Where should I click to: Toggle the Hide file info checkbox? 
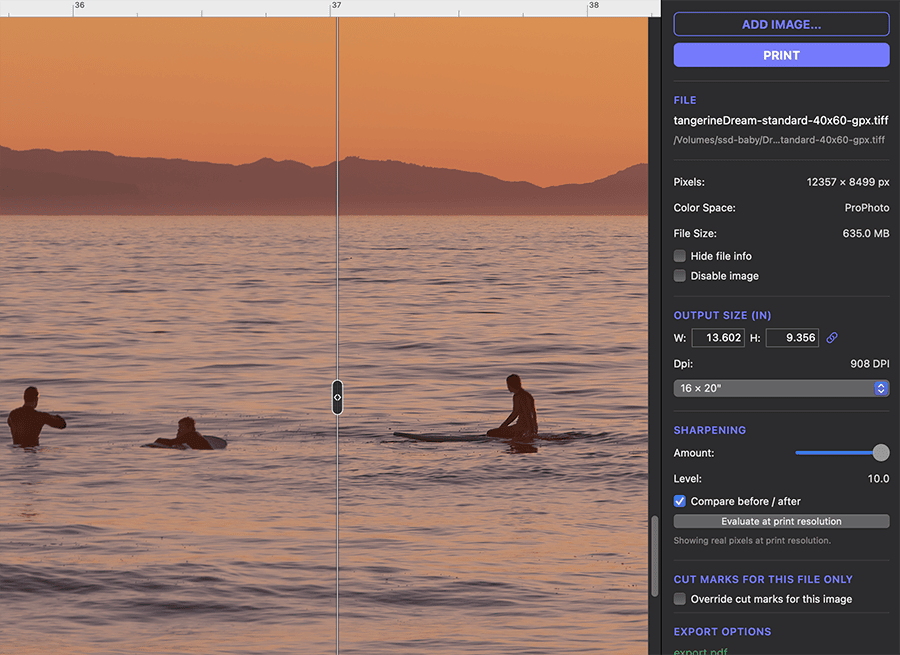coord(680,255)
